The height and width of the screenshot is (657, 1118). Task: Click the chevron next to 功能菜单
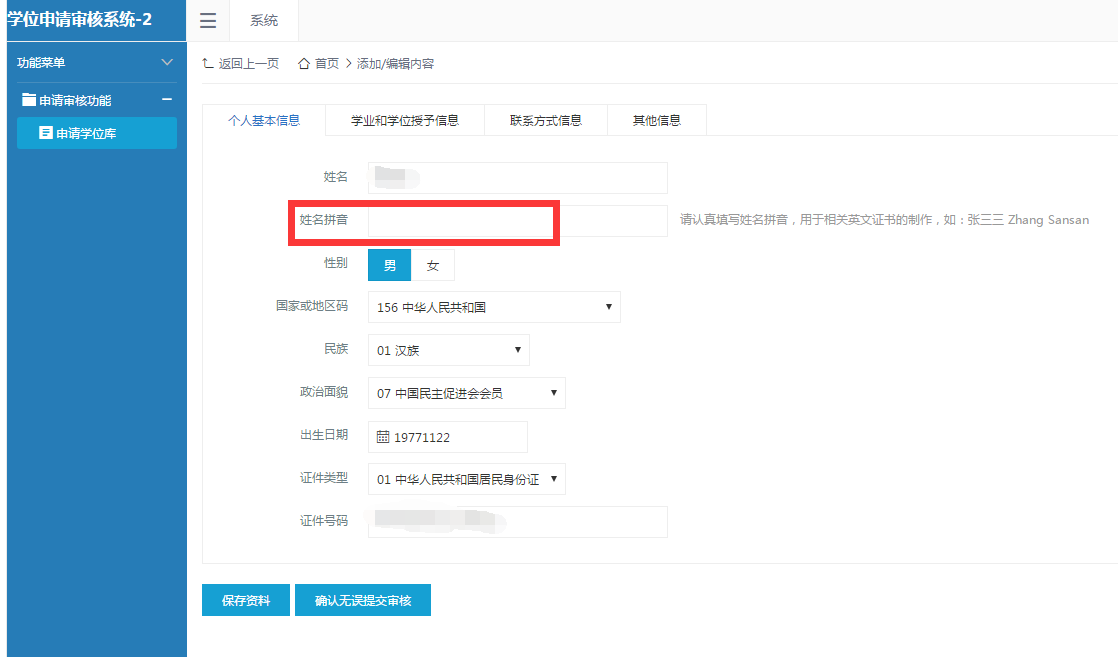click(x=168, y=62)
